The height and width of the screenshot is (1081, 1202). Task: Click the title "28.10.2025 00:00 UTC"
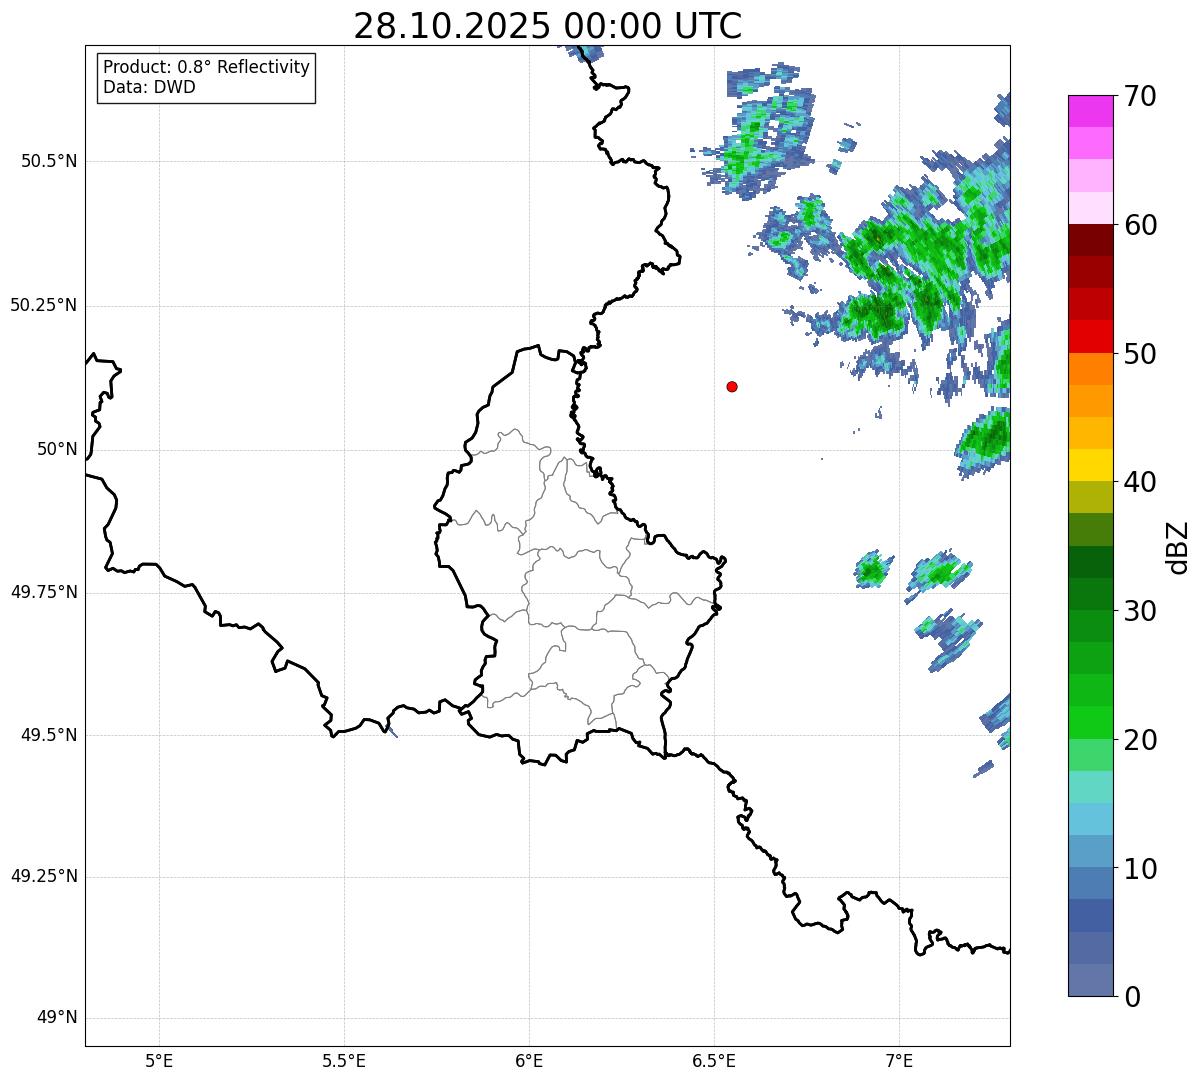pyautogui.click(x=548, y=26)
